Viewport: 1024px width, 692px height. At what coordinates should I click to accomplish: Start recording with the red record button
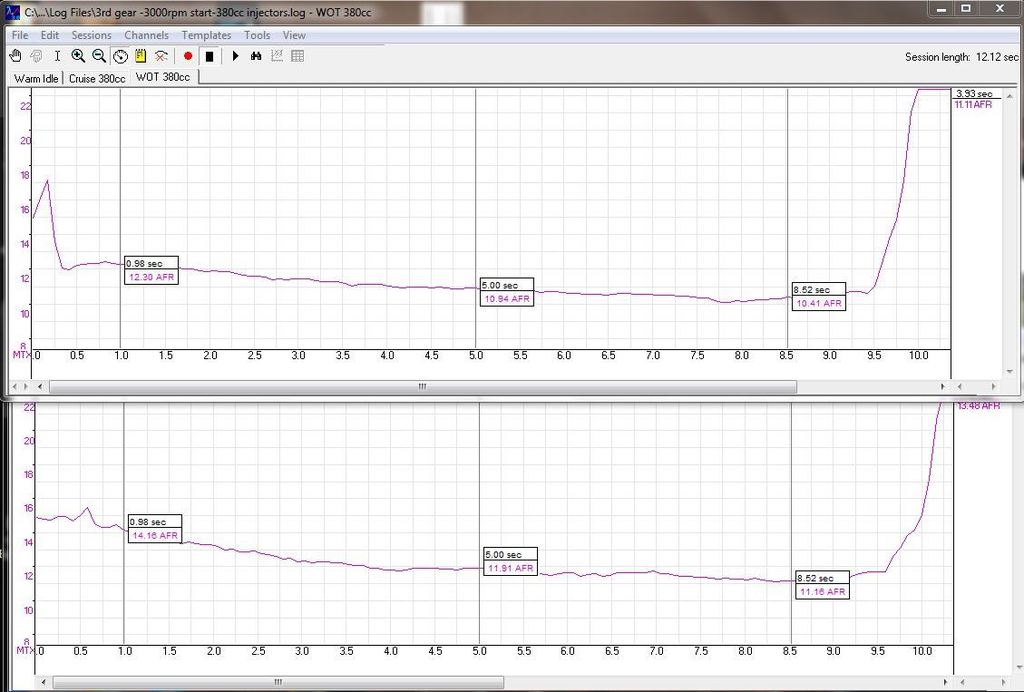[x=188, y=56]
